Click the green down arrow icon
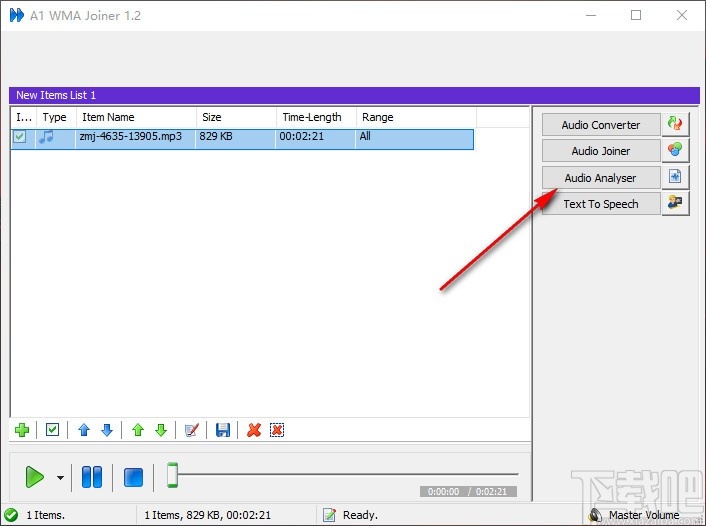Viewport: 706px width, 526px height. click(x=161, y=430)
